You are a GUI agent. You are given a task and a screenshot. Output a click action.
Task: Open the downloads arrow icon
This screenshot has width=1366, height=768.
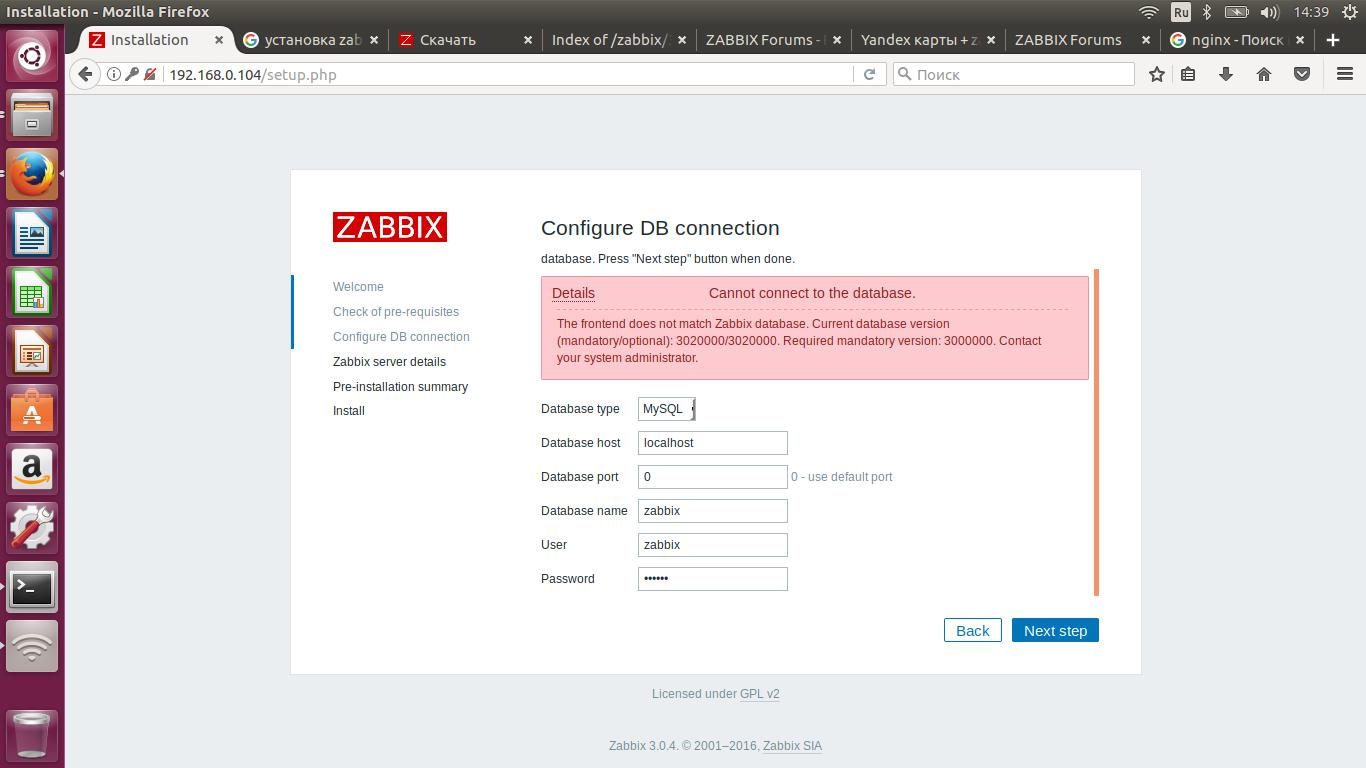[x=1226, y=74]
